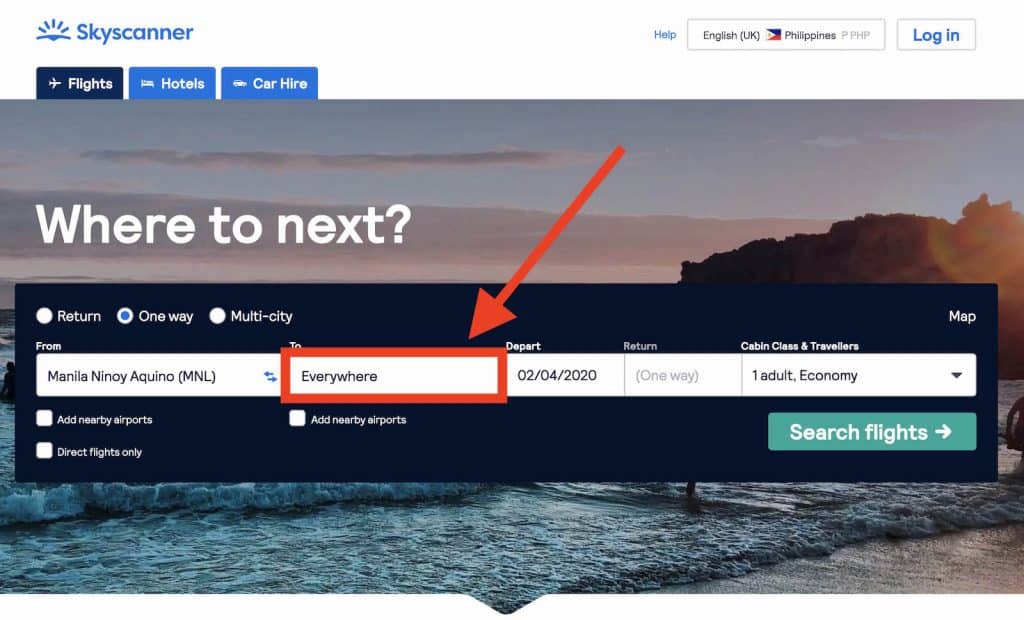The width and height of the screenshot is (1024, 620).
Task: Click the car icon on Car Hire tab
Action: [240, 84]
